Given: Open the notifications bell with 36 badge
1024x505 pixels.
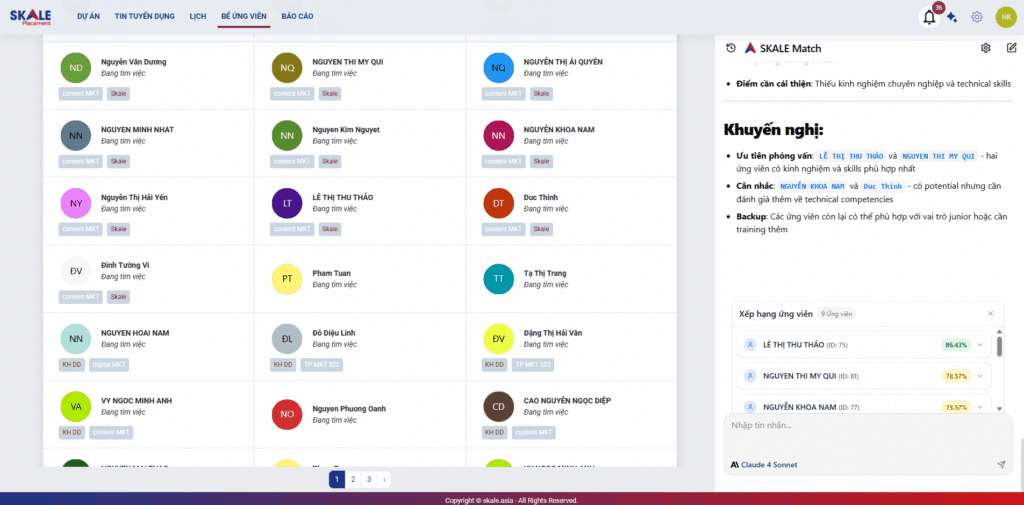Looking at the screenshot, I should pos(929,17).
